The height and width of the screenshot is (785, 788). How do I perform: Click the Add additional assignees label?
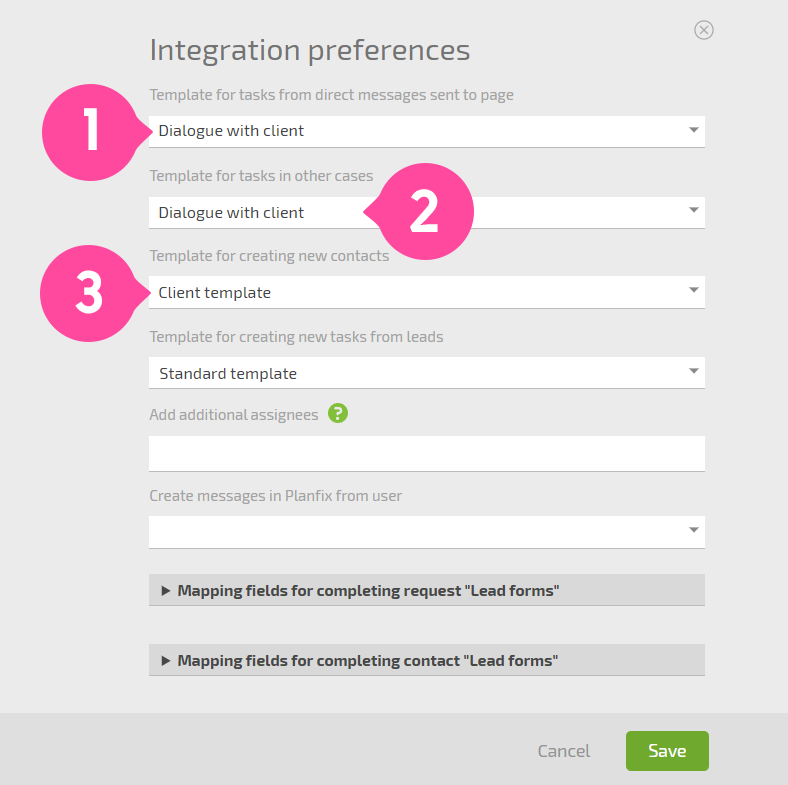point(234,415)
